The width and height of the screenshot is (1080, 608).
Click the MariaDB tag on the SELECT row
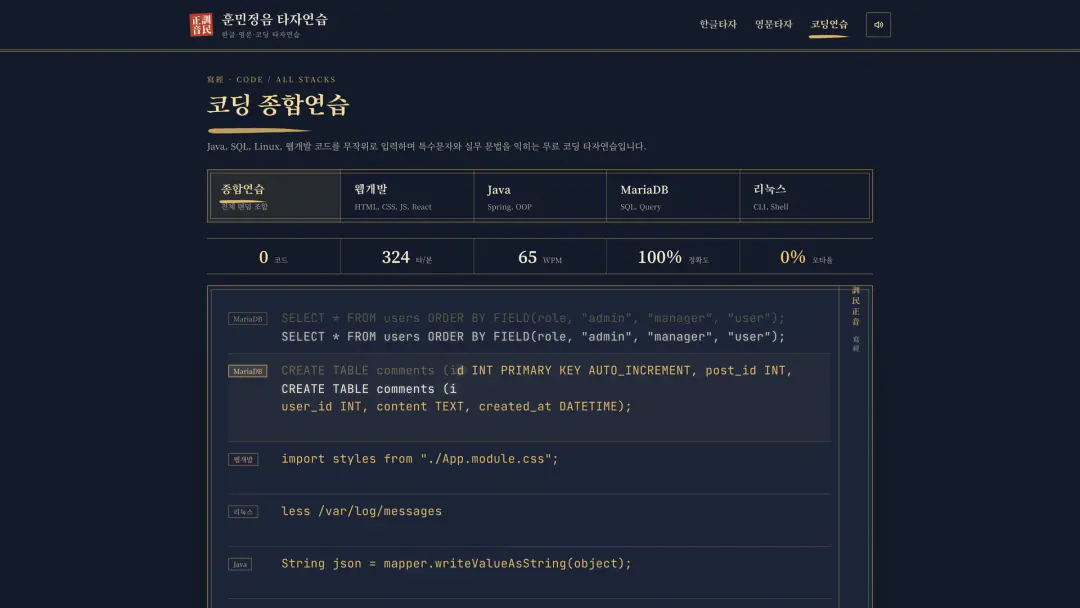pos(247,319)
